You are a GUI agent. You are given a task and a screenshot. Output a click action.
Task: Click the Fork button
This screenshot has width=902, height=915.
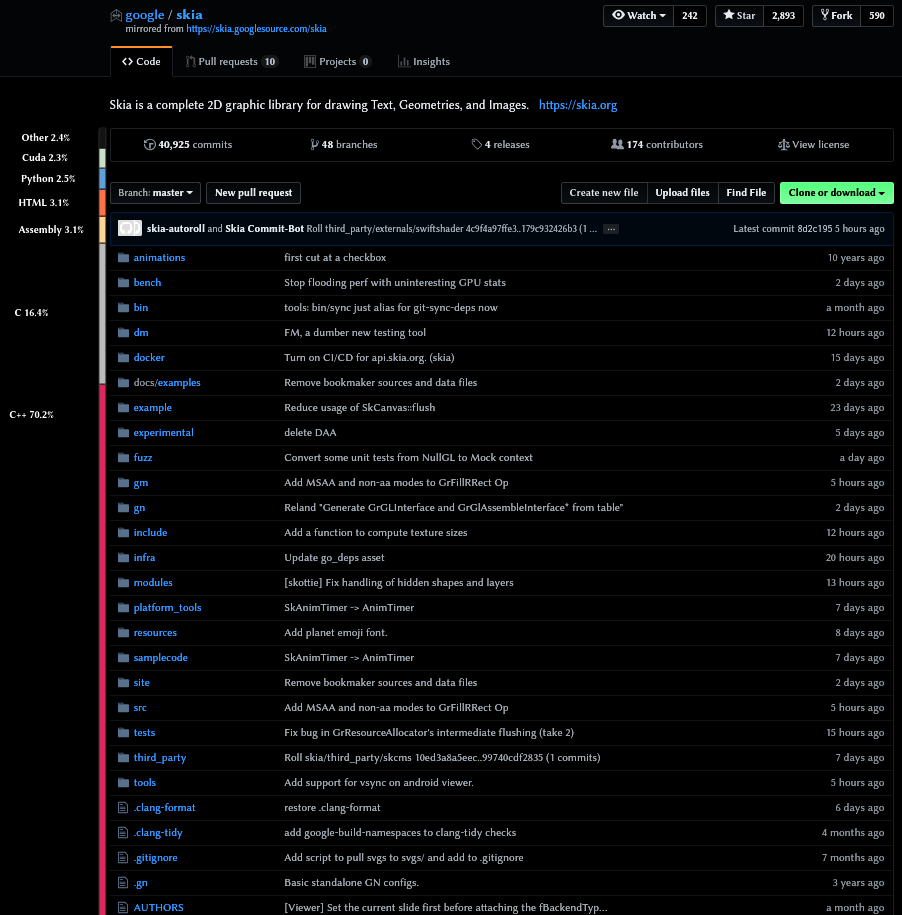(x=837, y=16)
